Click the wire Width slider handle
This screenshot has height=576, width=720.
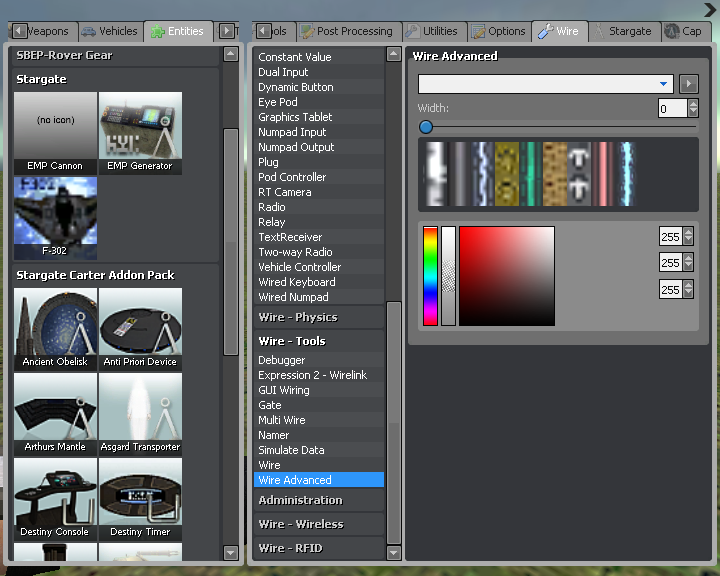426,127
